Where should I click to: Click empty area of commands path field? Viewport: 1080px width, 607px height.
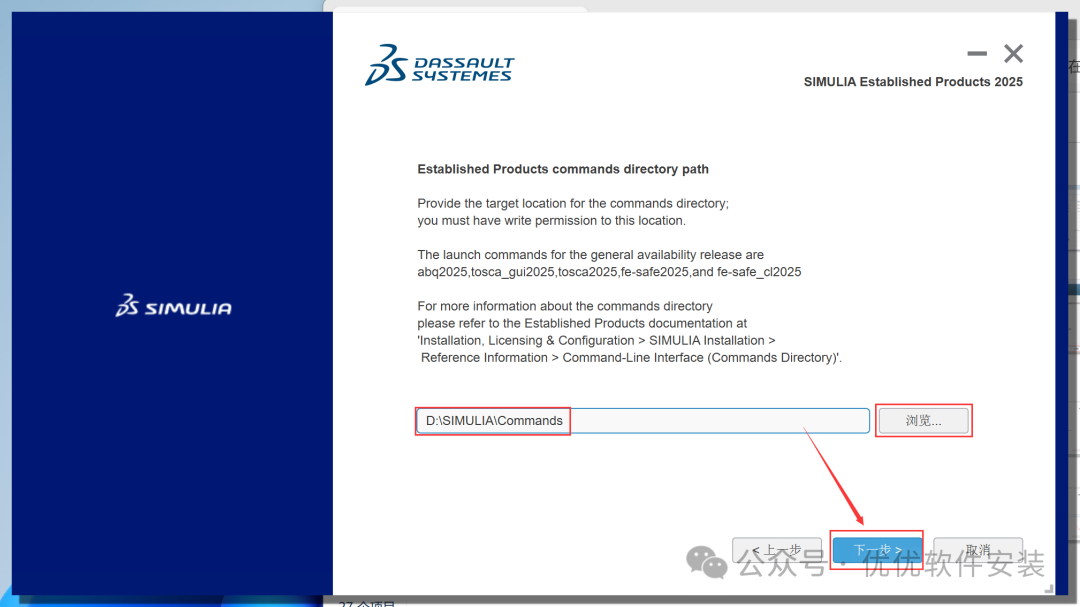pyautogui.click(x=720, y=421)
